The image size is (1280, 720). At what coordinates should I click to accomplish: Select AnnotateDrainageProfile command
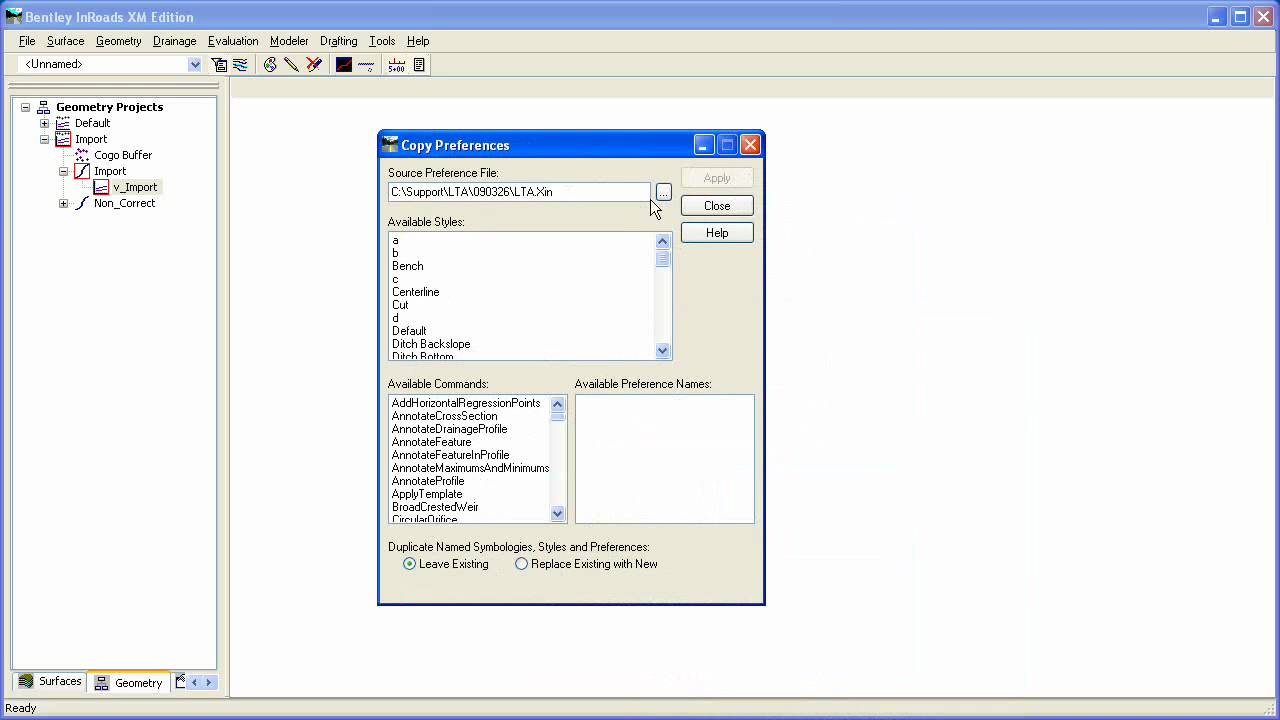click(450, 429)
